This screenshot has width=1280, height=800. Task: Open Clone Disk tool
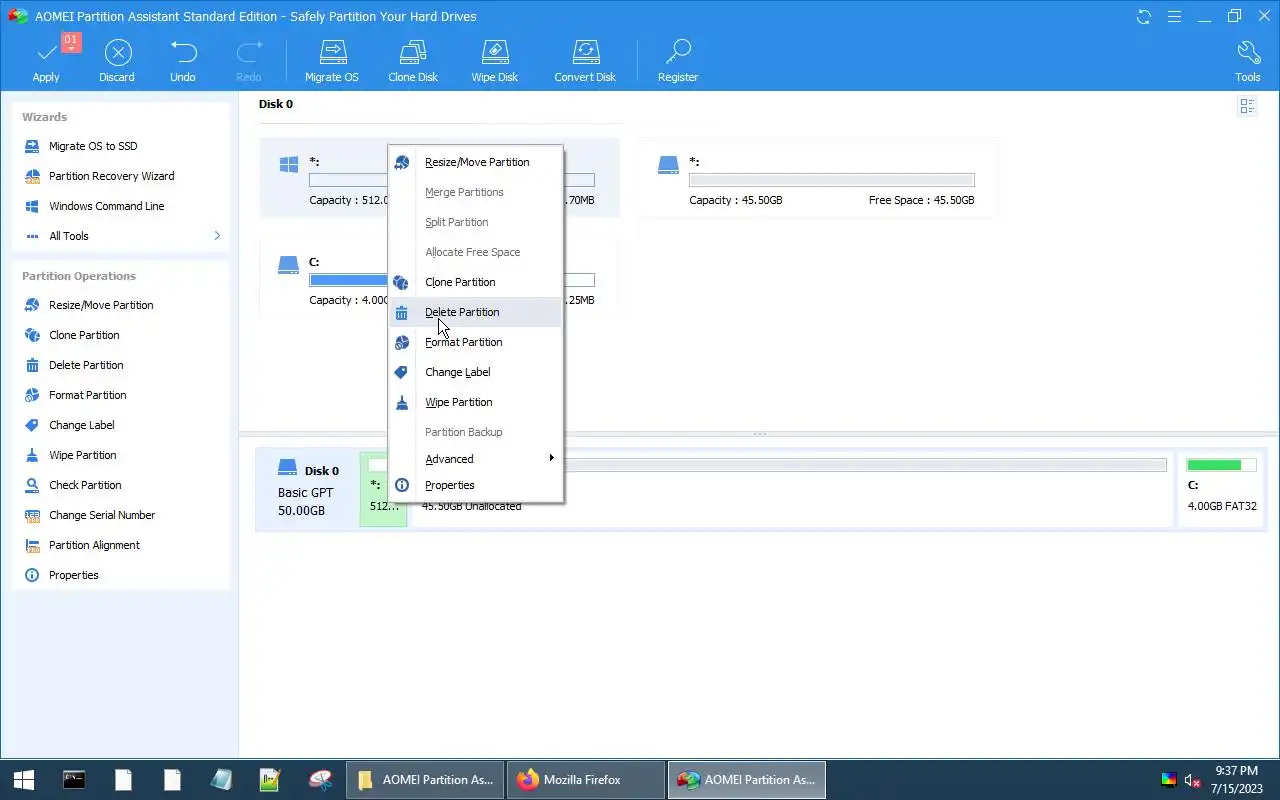413,61
